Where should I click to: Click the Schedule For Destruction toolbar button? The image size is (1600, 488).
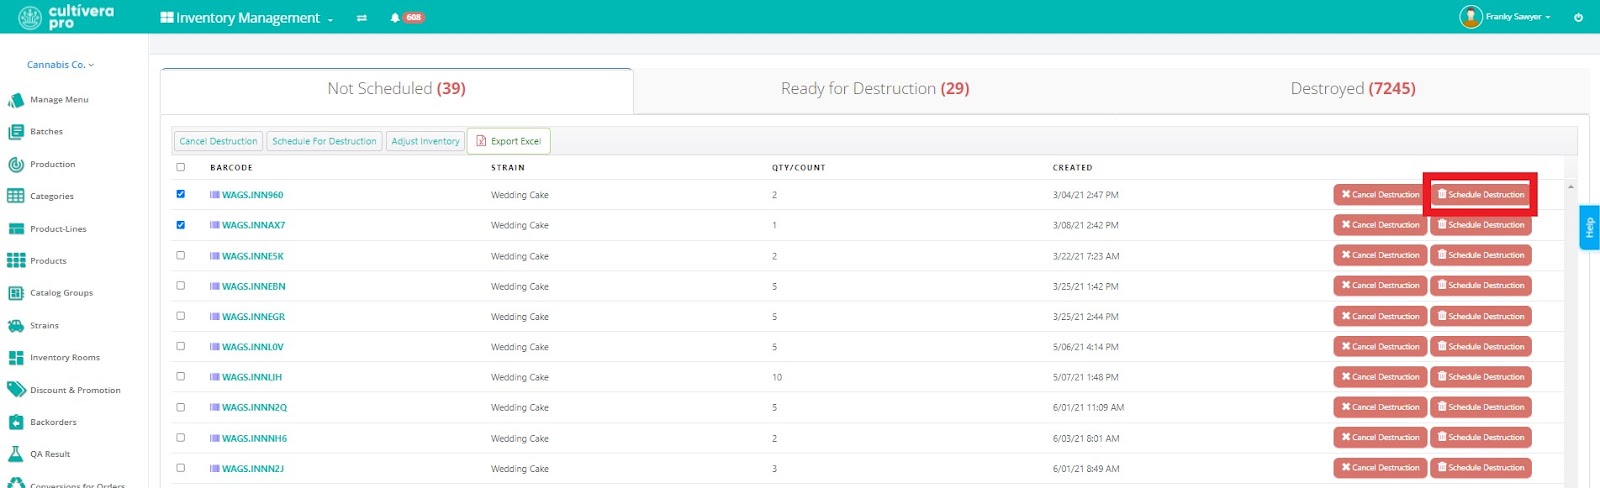coord(324,141)
